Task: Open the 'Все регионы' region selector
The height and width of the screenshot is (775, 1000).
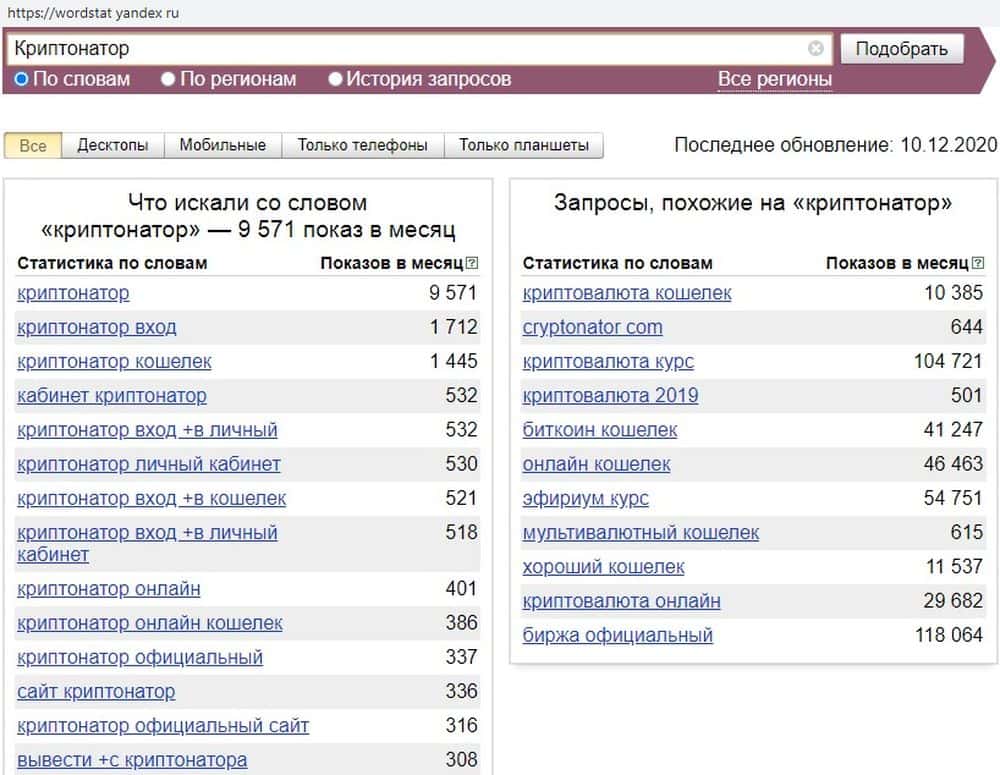Action: 774,80
